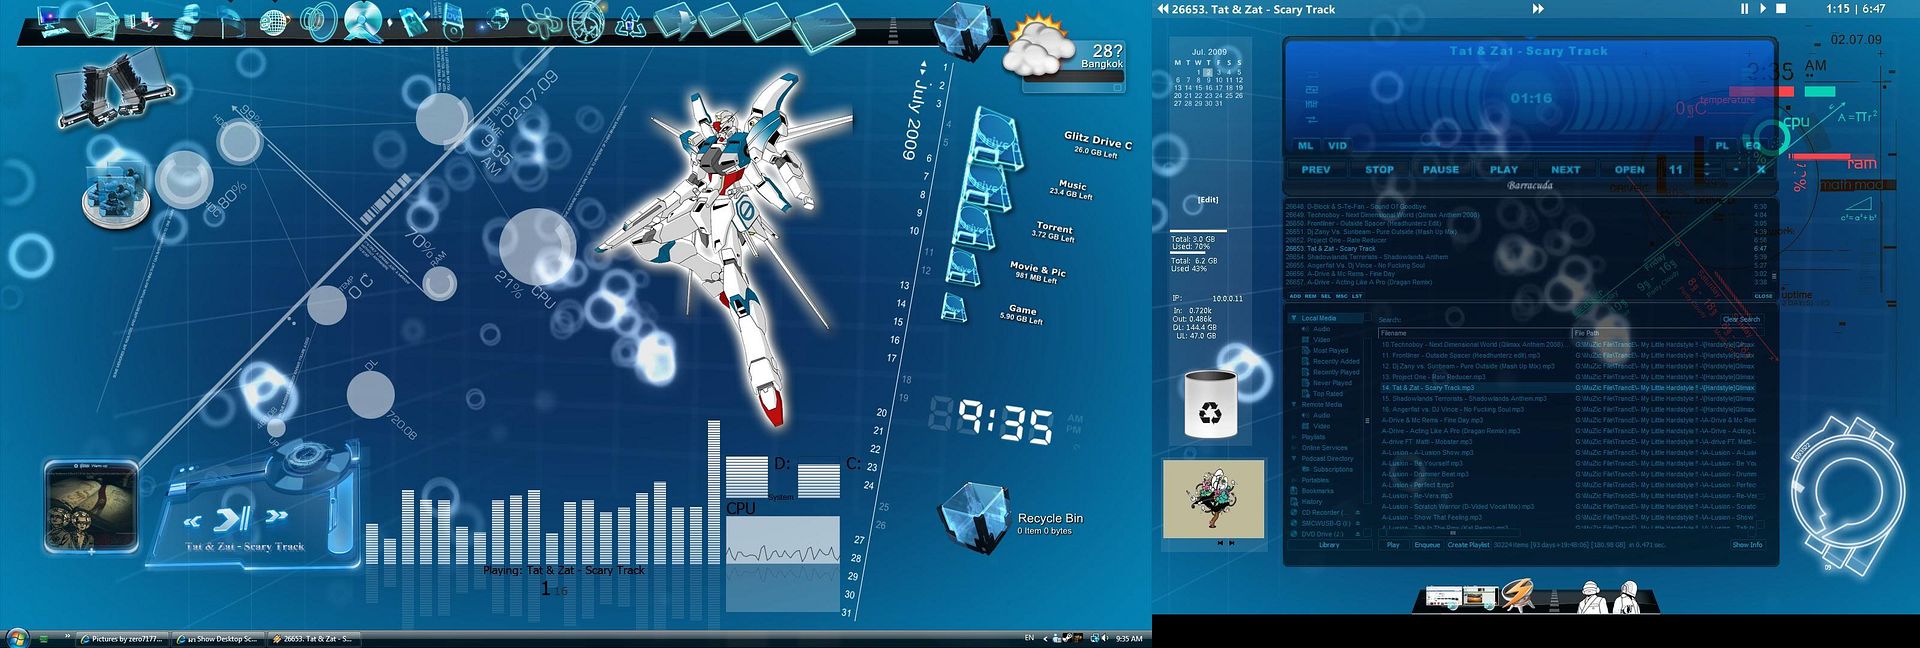Click the PLAY button in player
The image size is (1920, 648).
pos(1504,170)
